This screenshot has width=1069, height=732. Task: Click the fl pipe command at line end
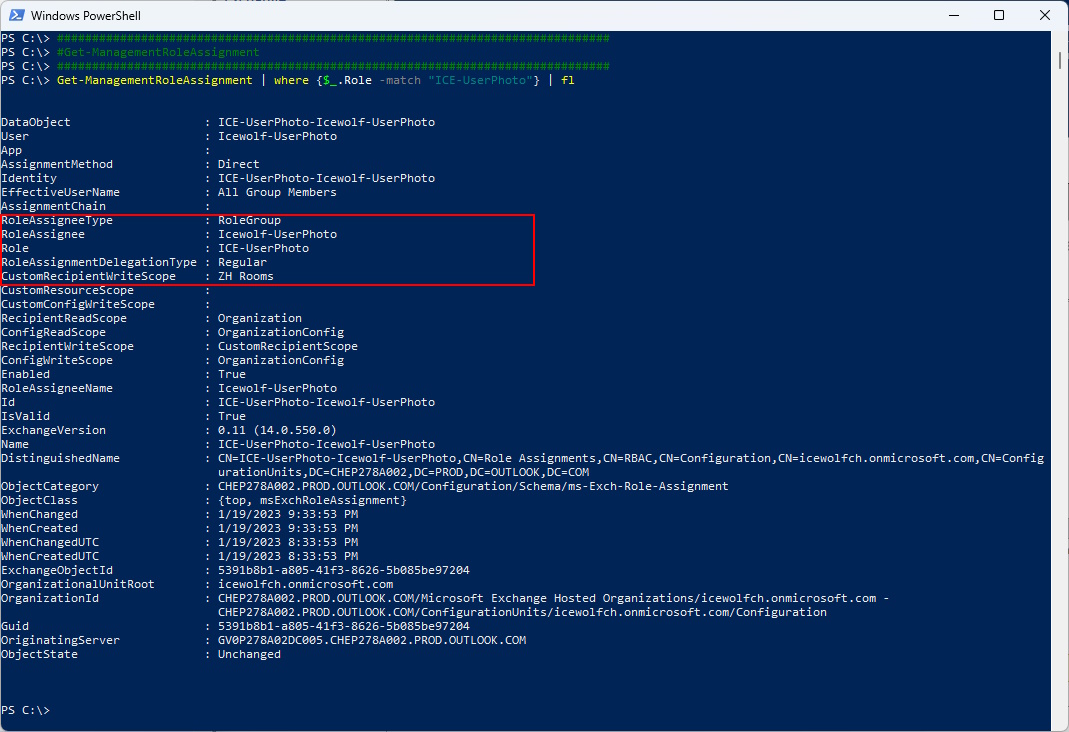(568, 80)
